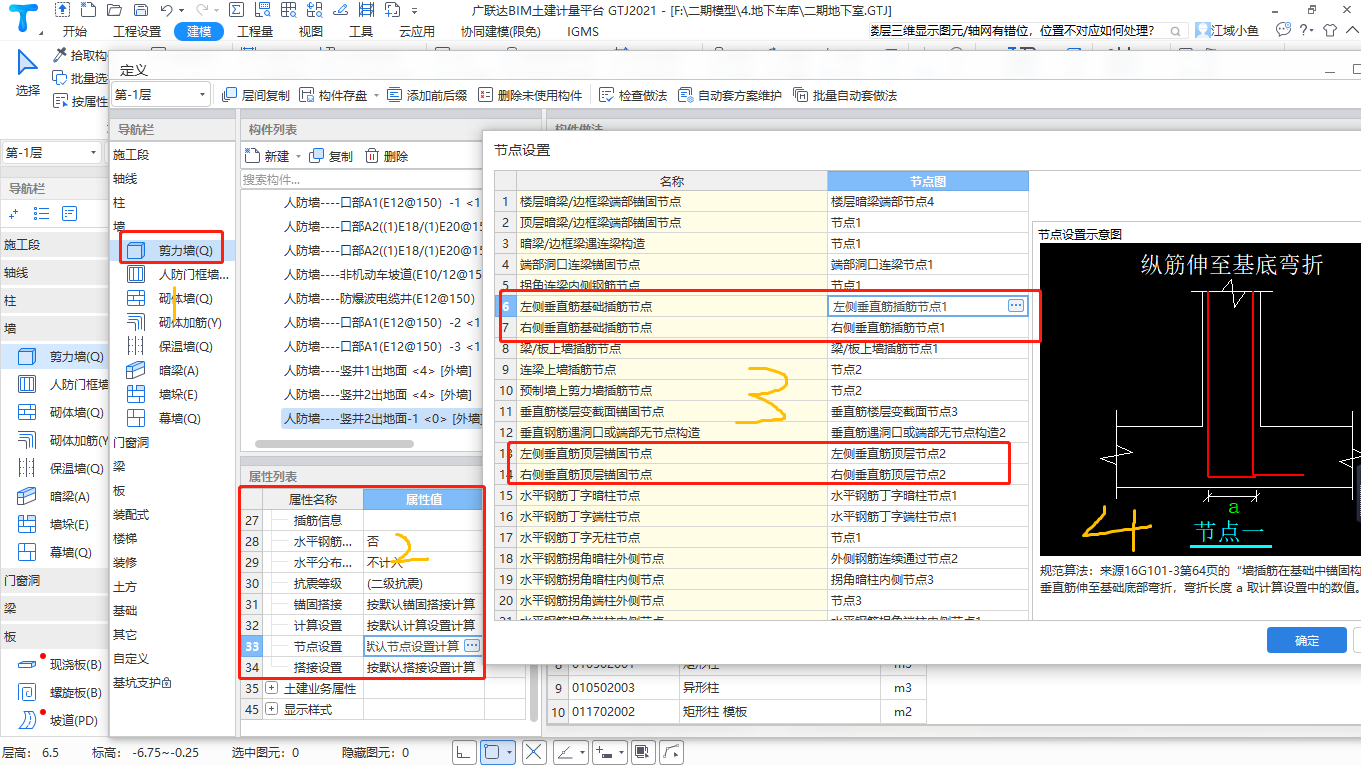
Task: Select component 人防墙----防爆波电缆井(E12@150)
Action: 379,298
